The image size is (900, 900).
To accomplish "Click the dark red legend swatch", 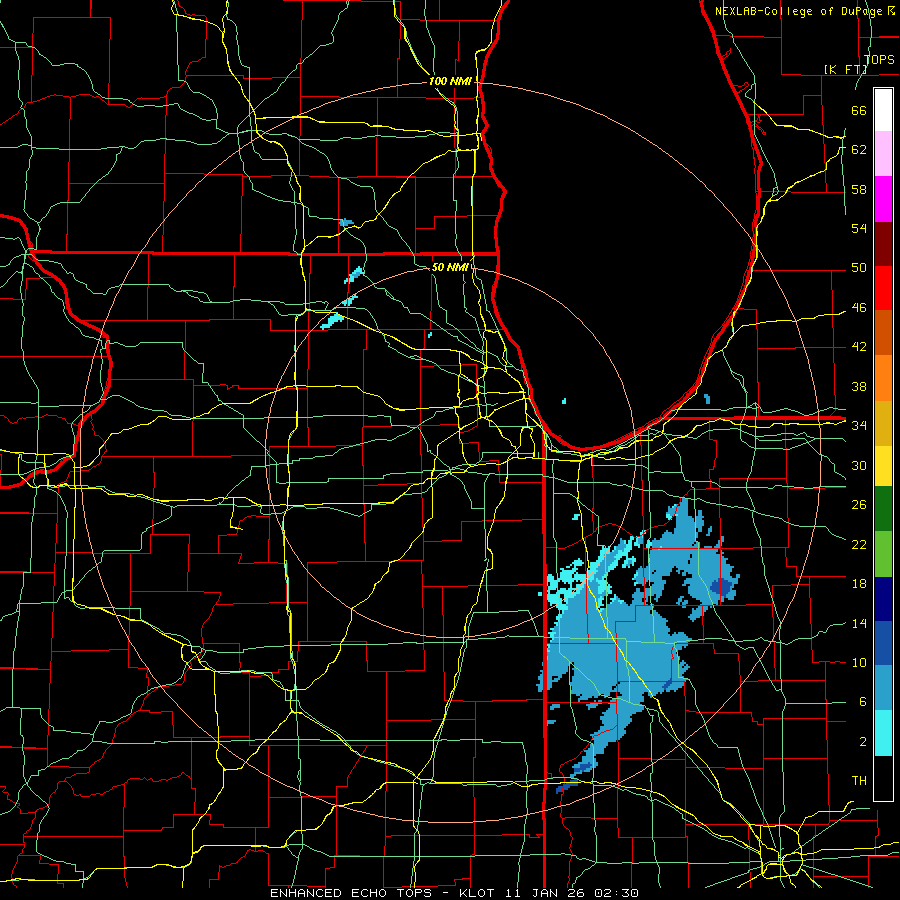I will point(883,244).
